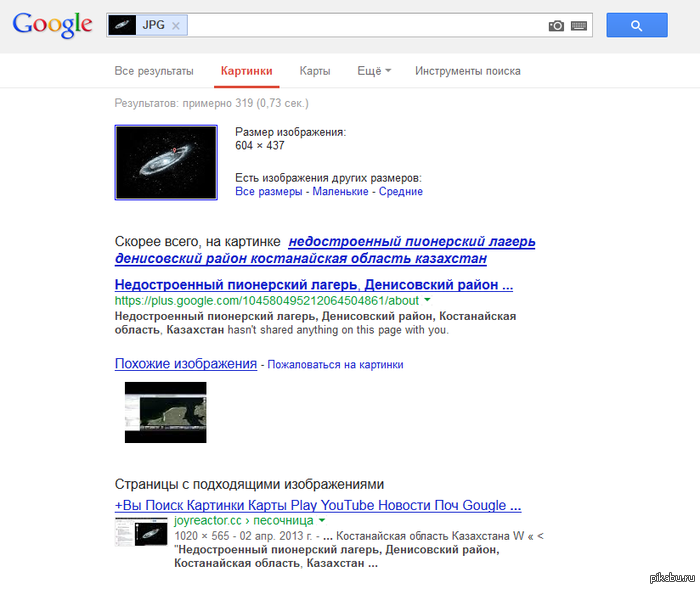Click the camera search-by-image icon
The height and width of the screenshot is (589, 700).
coord(556,26)
